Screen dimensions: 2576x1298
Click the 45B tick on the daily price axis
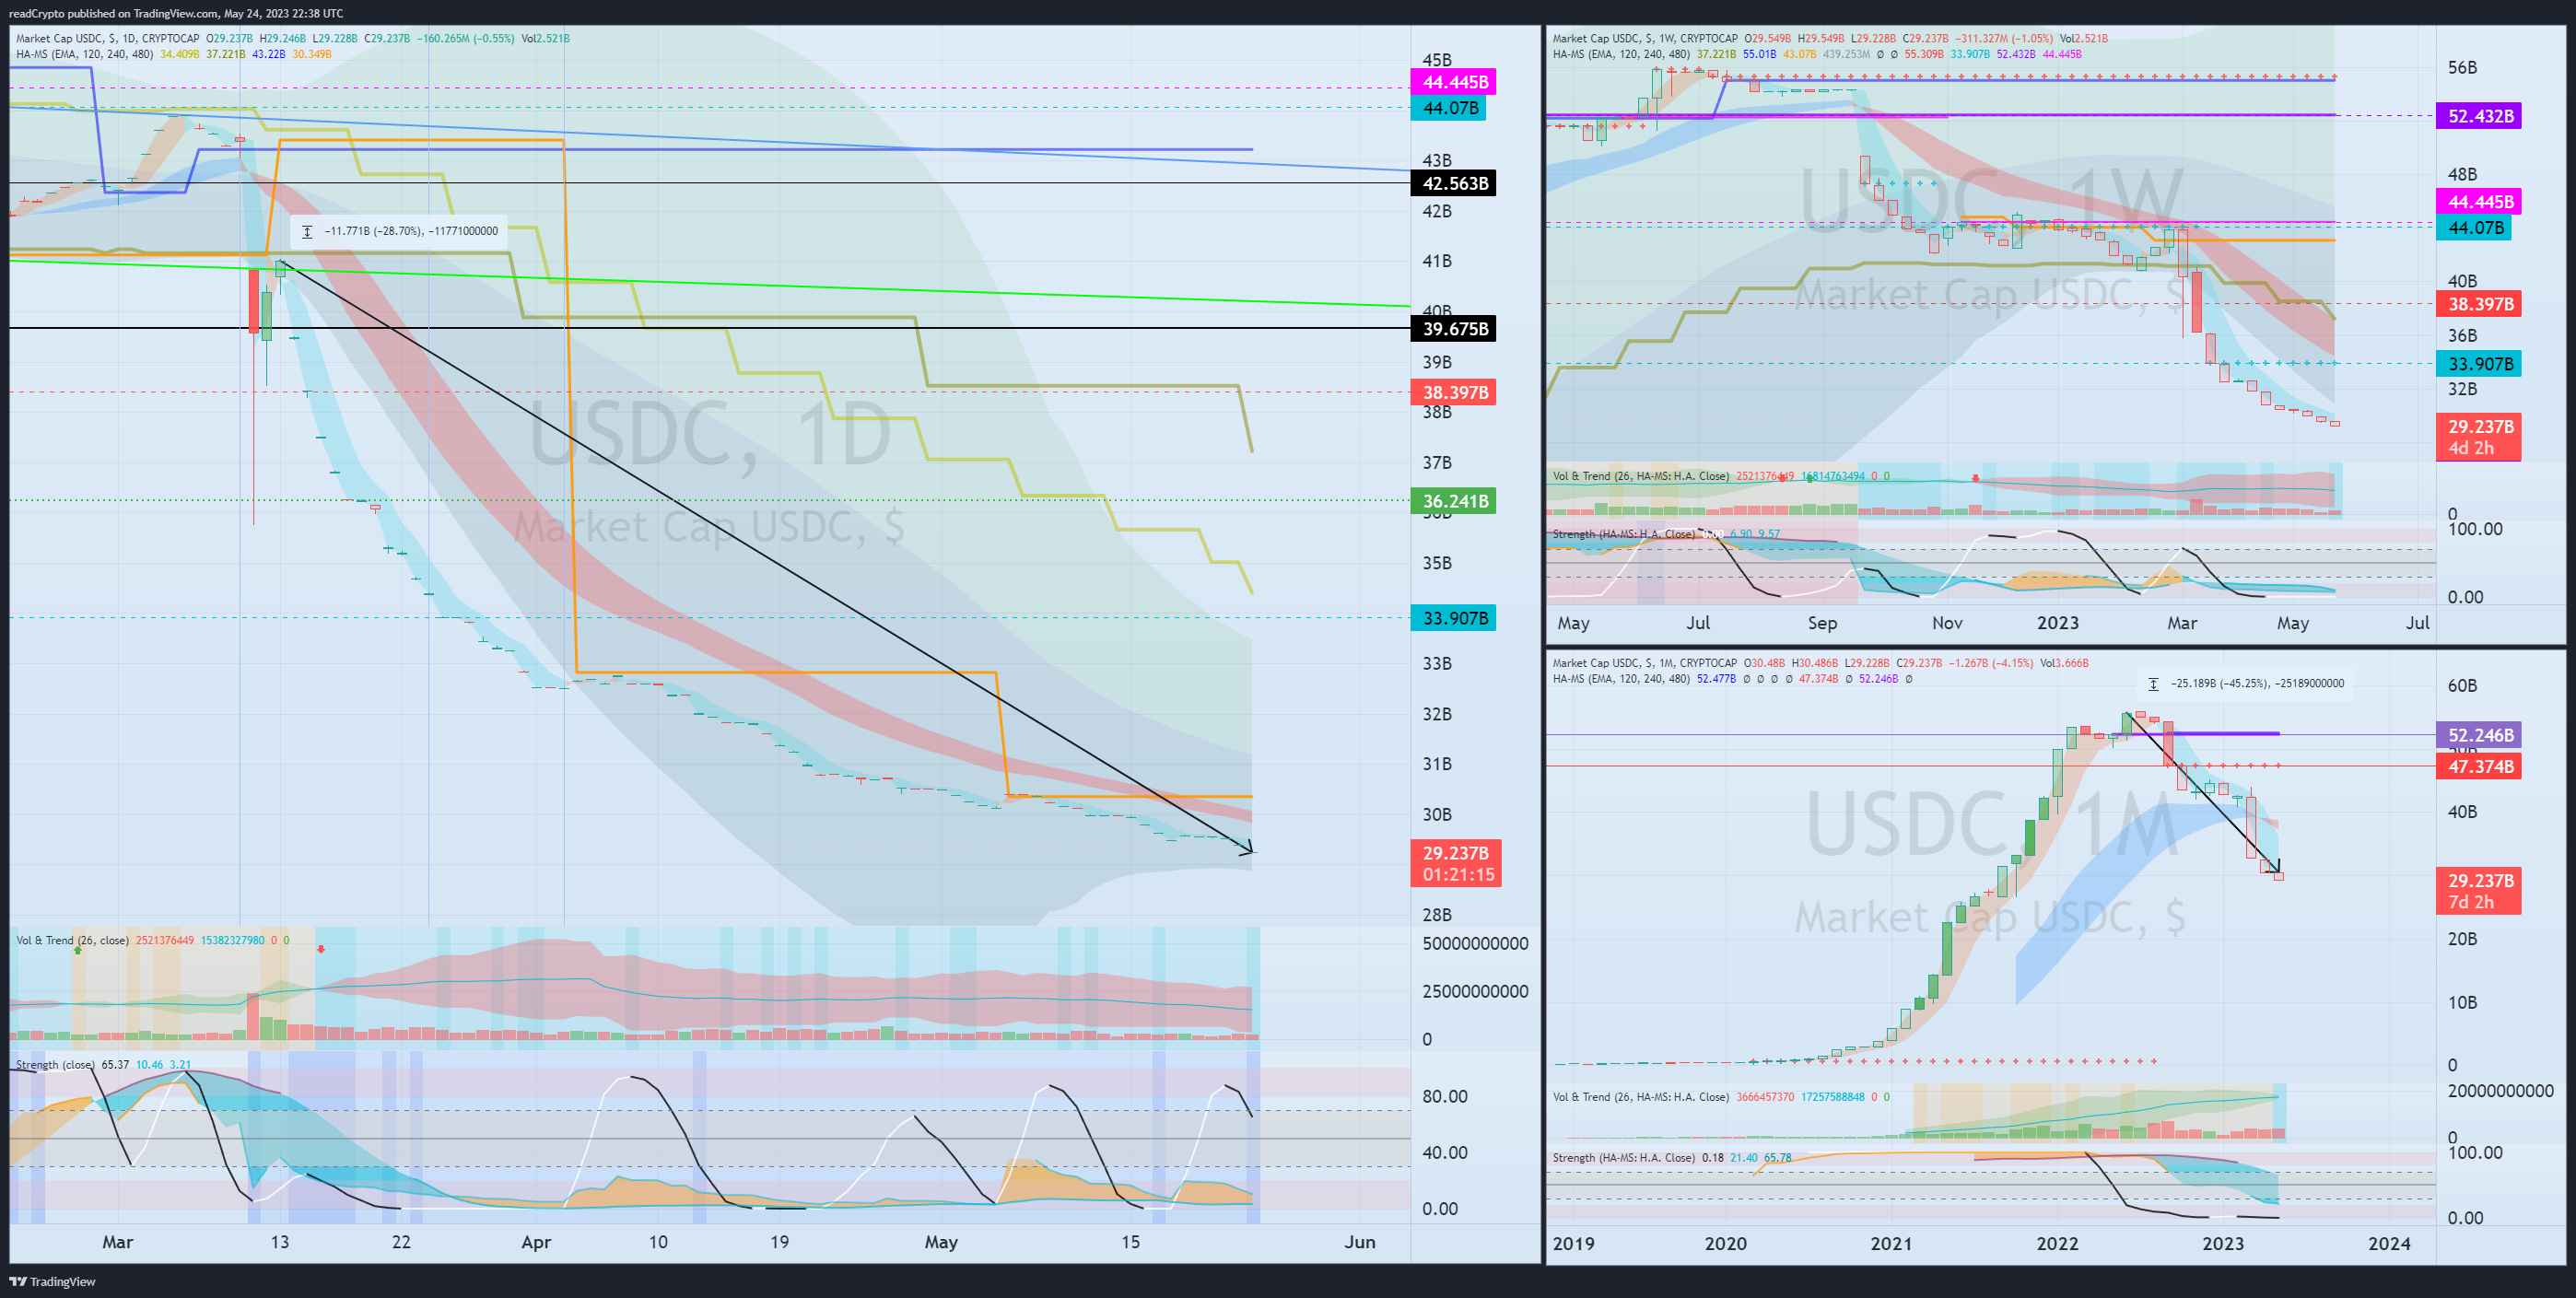tap(1437, 60)
